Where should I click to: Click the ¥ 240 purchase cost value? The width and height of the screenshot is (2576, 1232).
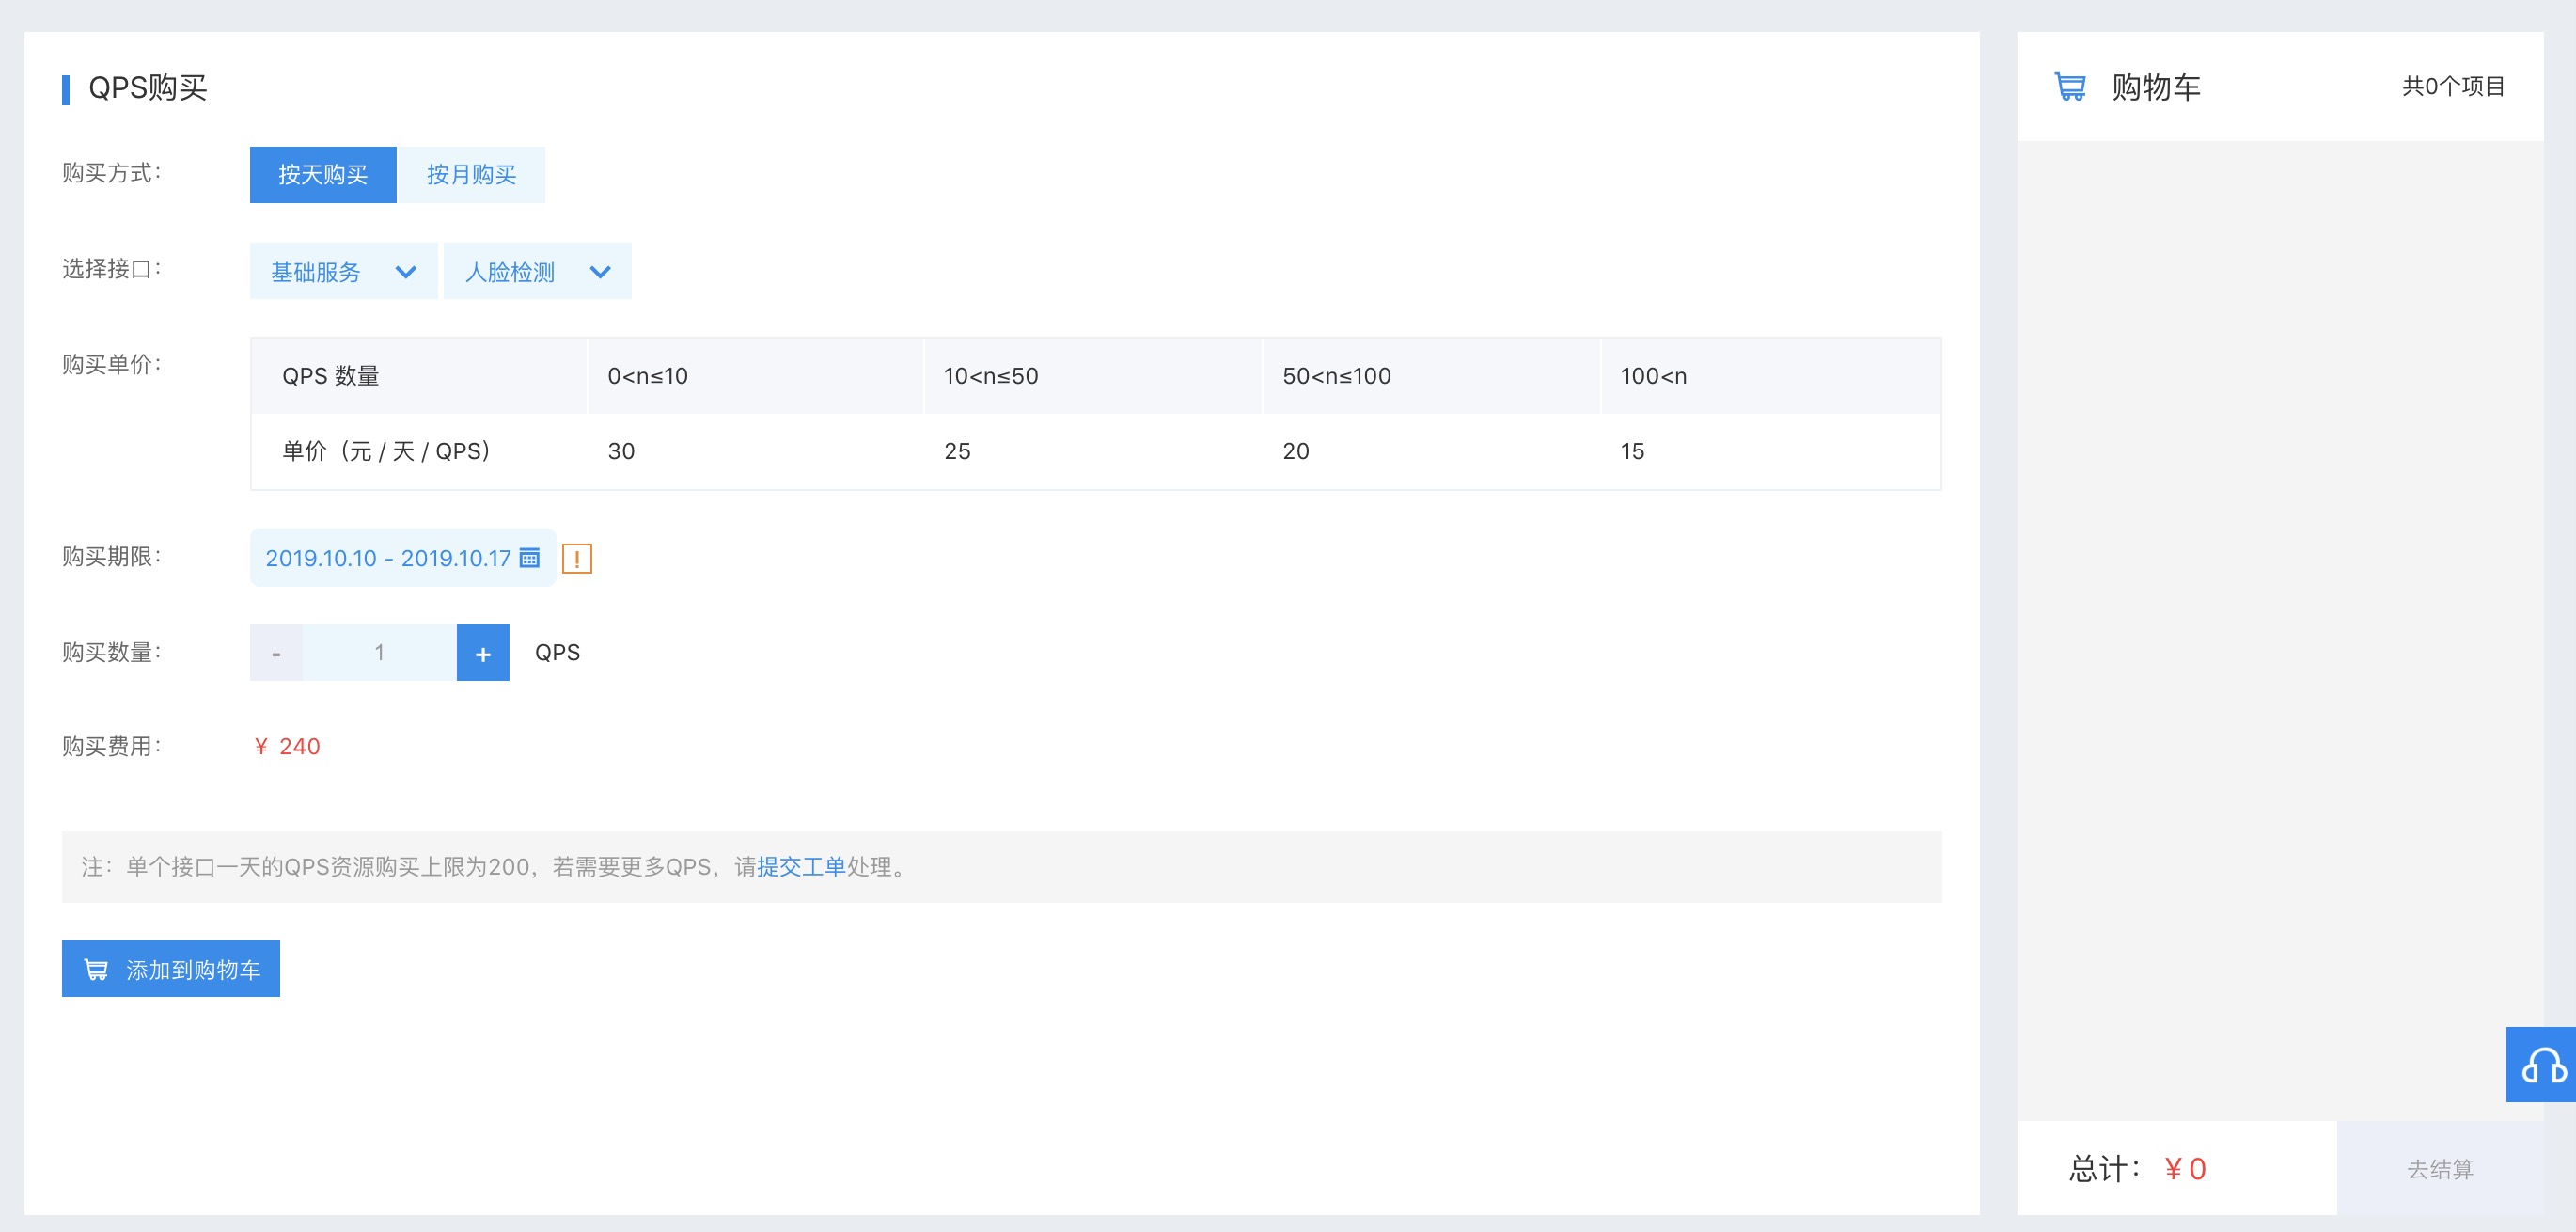pos(288,747)
